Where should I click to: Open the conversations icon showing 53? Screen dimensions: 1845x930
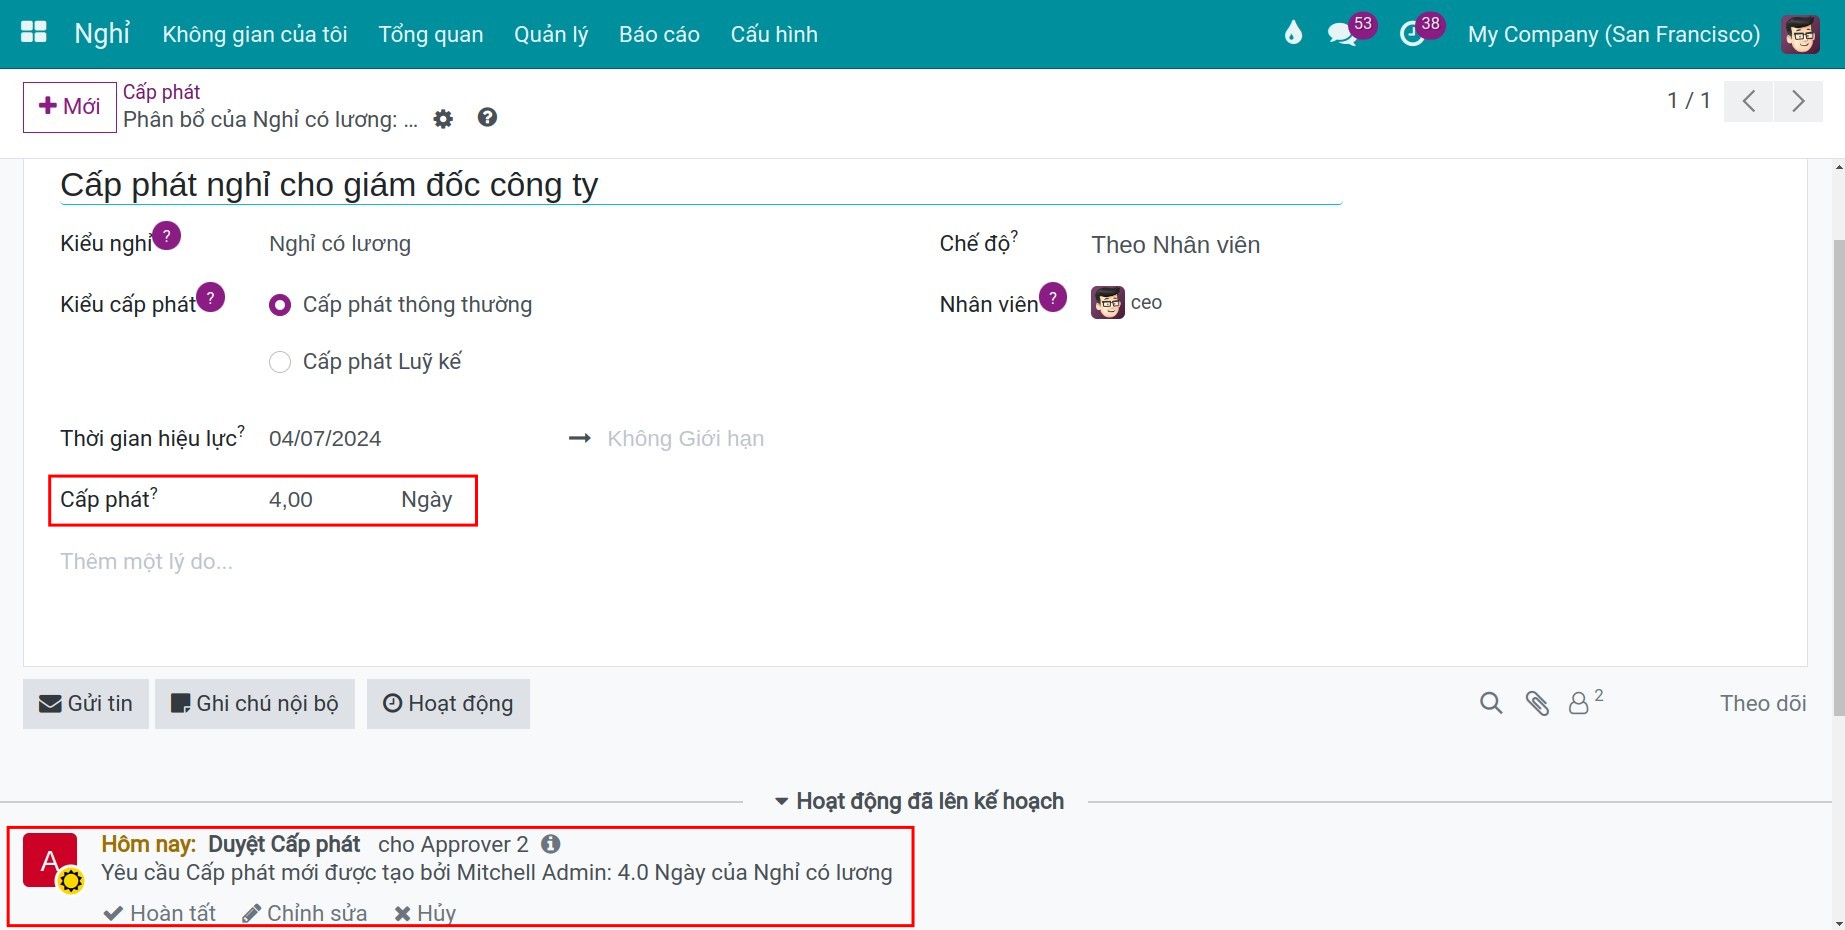[1342, 34]
